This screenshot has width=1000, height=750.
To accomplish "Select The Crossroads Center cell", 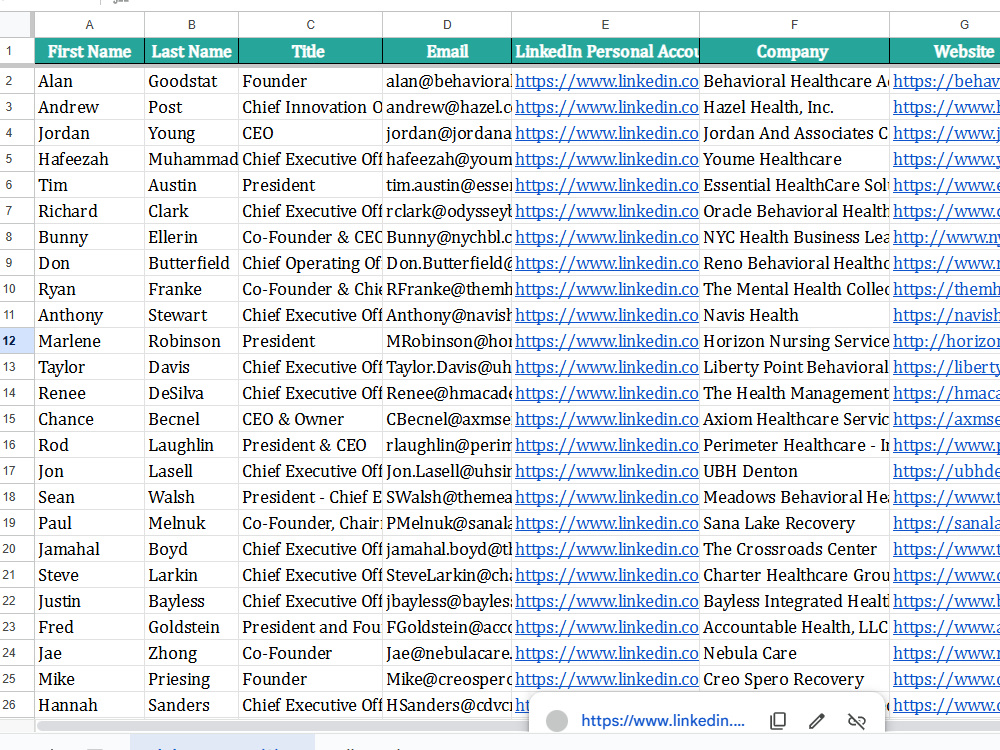I will tap(794, 549).
